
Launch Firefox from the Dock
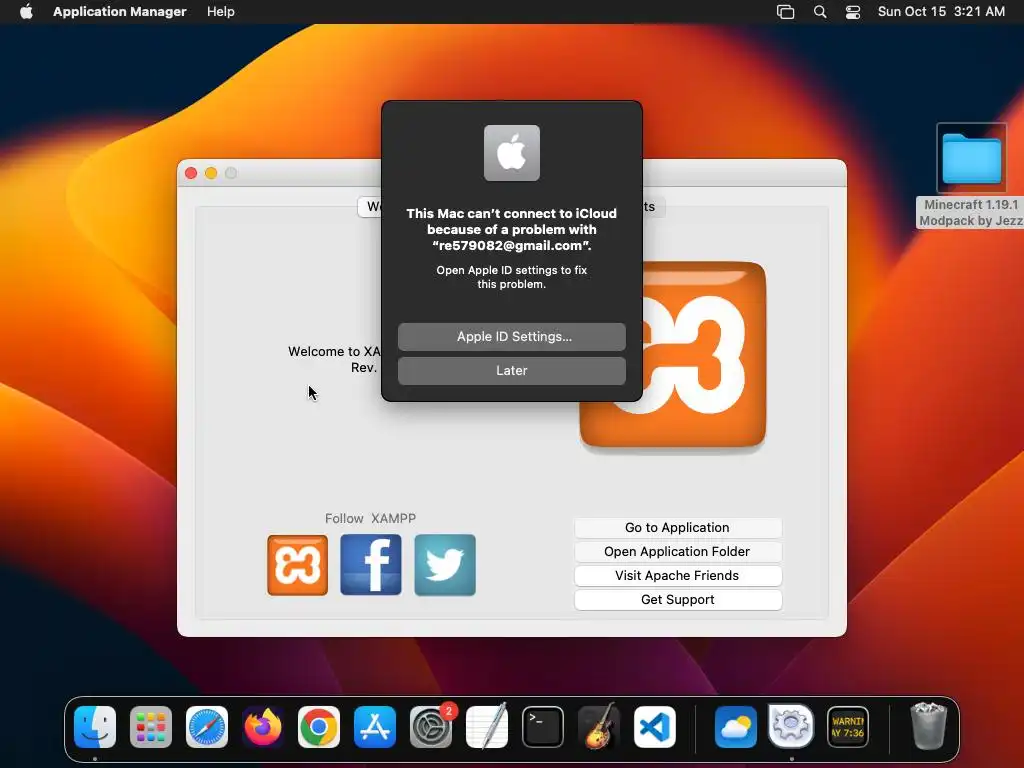pyautogui.click(x=263, y=727)
